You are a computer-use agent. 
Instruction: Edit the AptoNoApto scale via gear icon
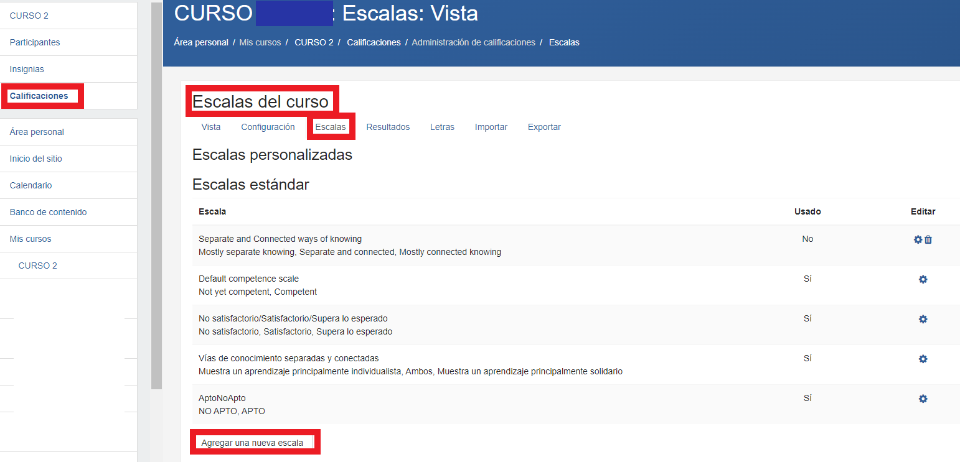coord(923,399)
